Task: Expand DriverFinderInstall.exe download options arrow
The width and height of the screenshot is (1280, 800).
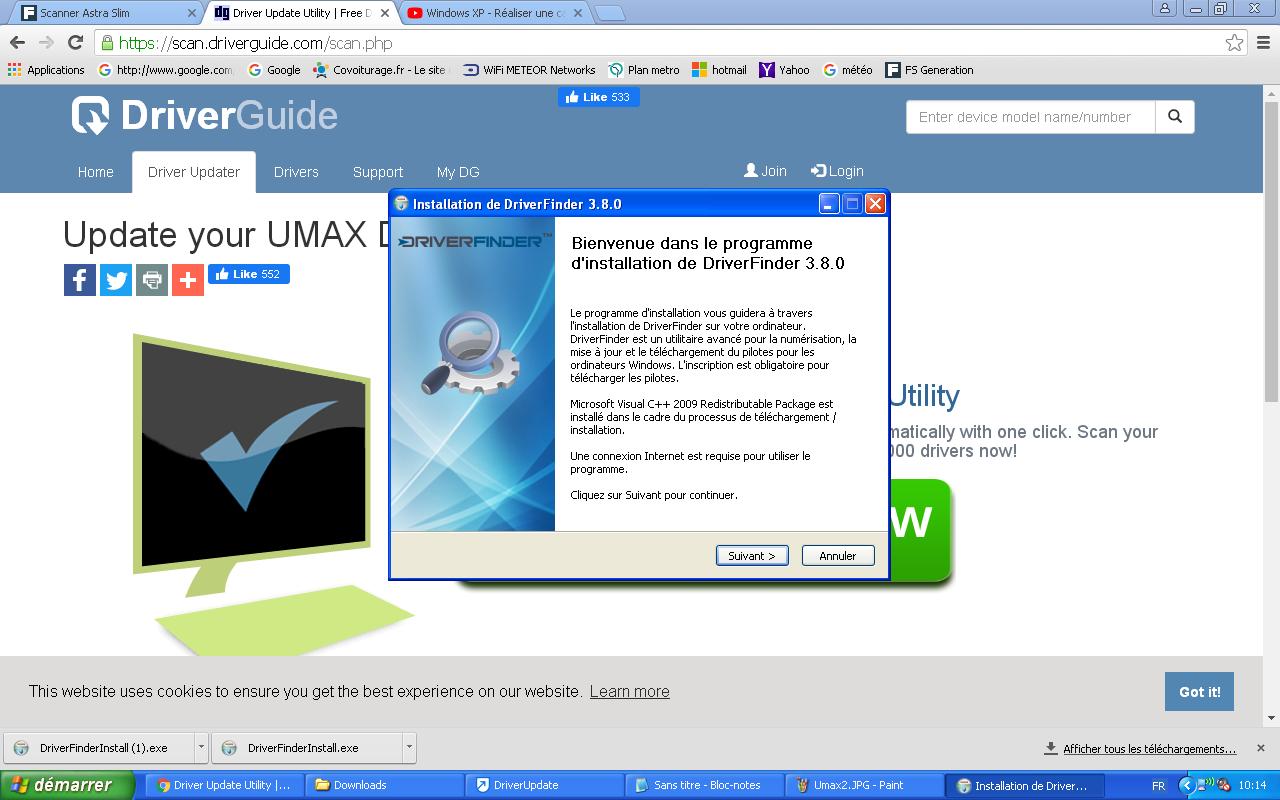Action: [x=409, y=747]
